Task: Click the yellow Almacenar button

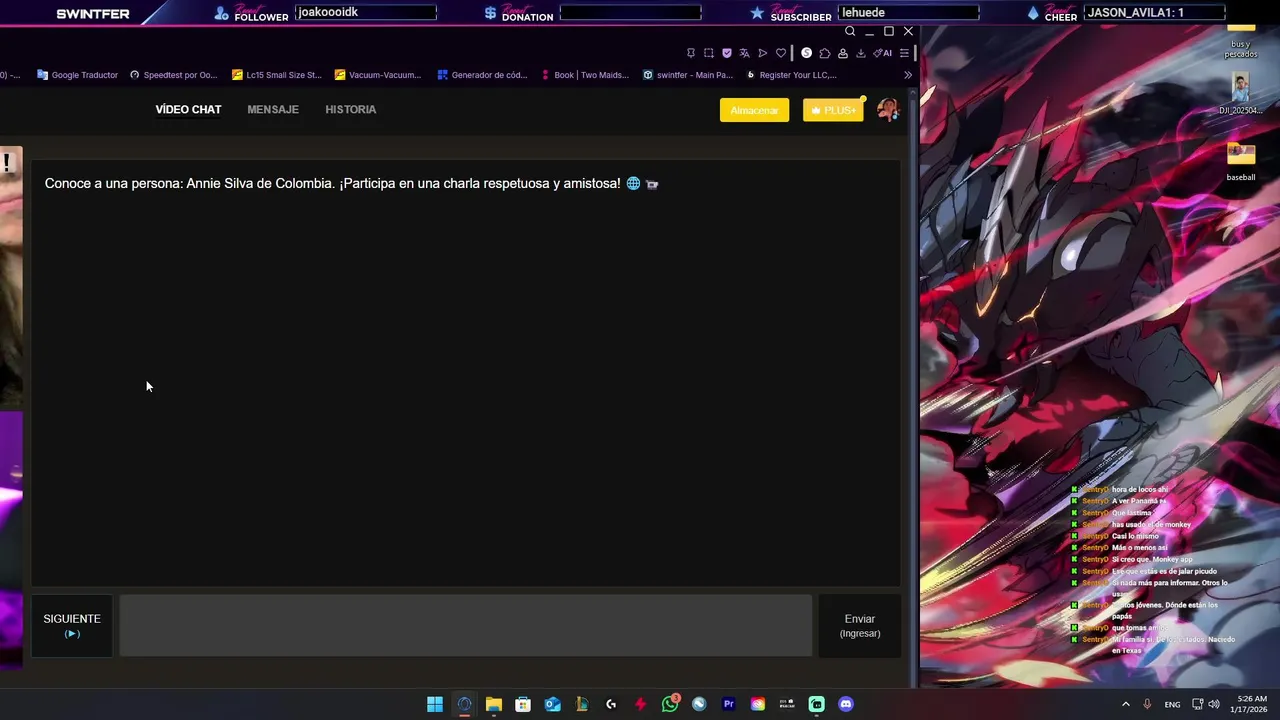Action: pyautogui.click(x=754, y=110)
